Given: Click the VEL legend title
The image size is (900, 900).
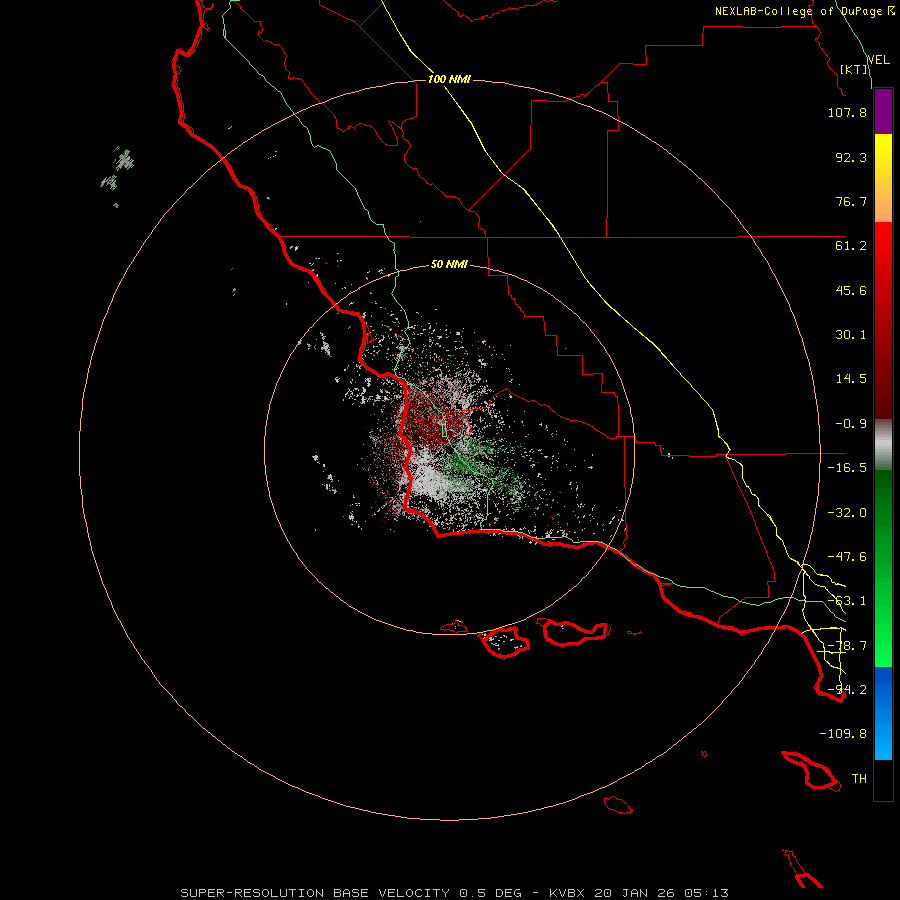Looking at the screenshot, I should coord(878,60).
